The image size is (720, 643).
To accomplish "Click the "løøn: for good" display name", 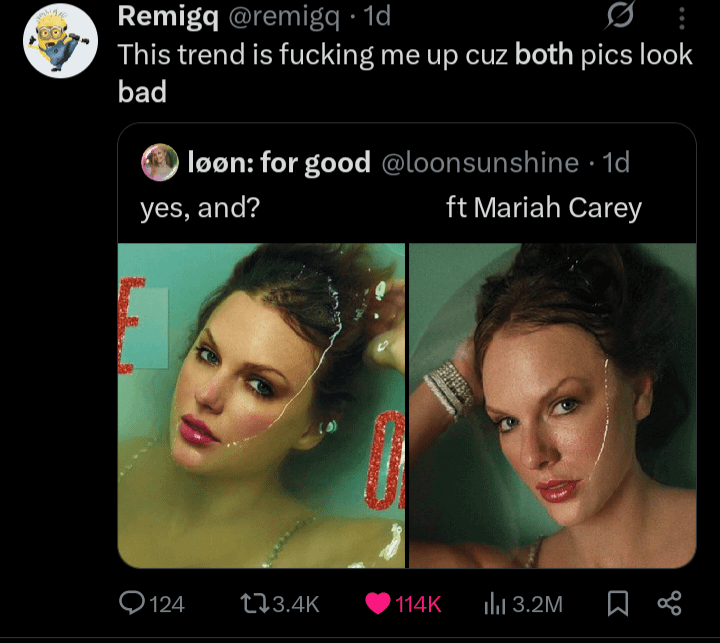I will point(279,162).
